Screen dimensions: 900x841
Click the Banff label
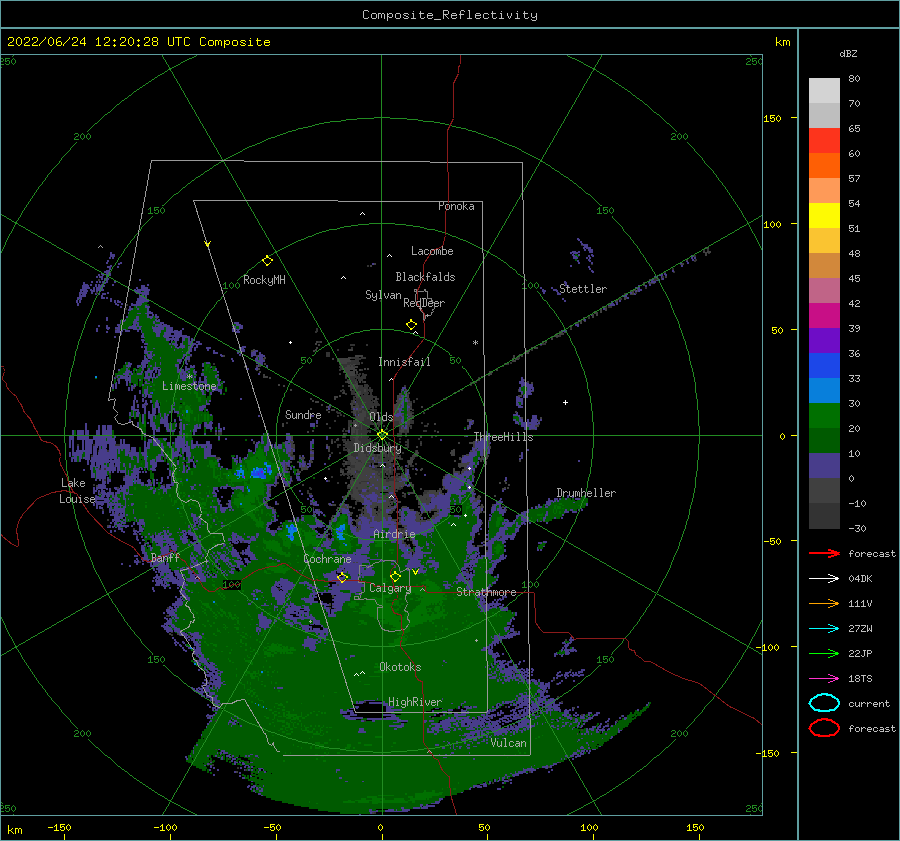coord(165,557)
